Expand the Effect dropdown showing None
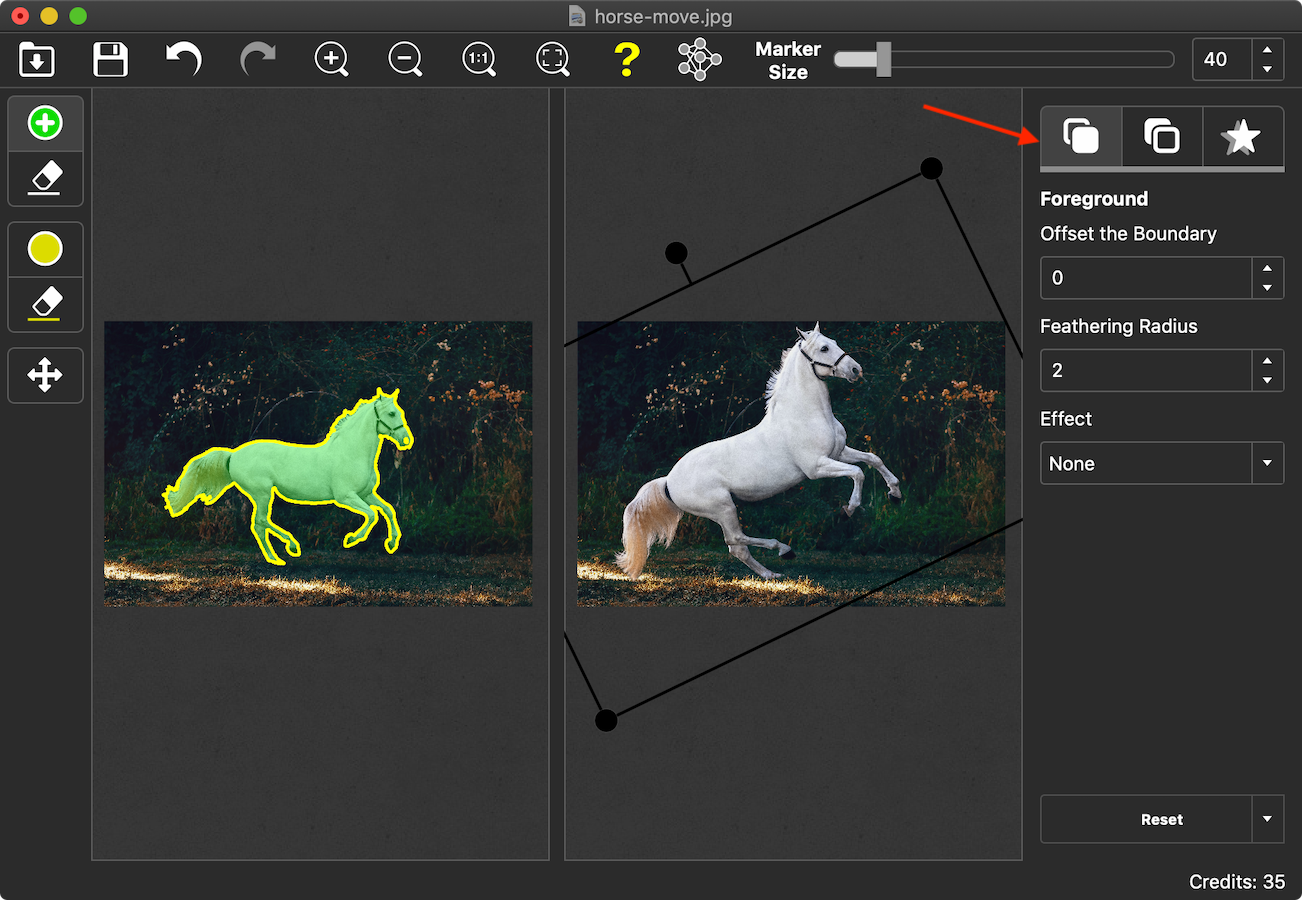The image size is (1302, 900). coord(1267,464)
